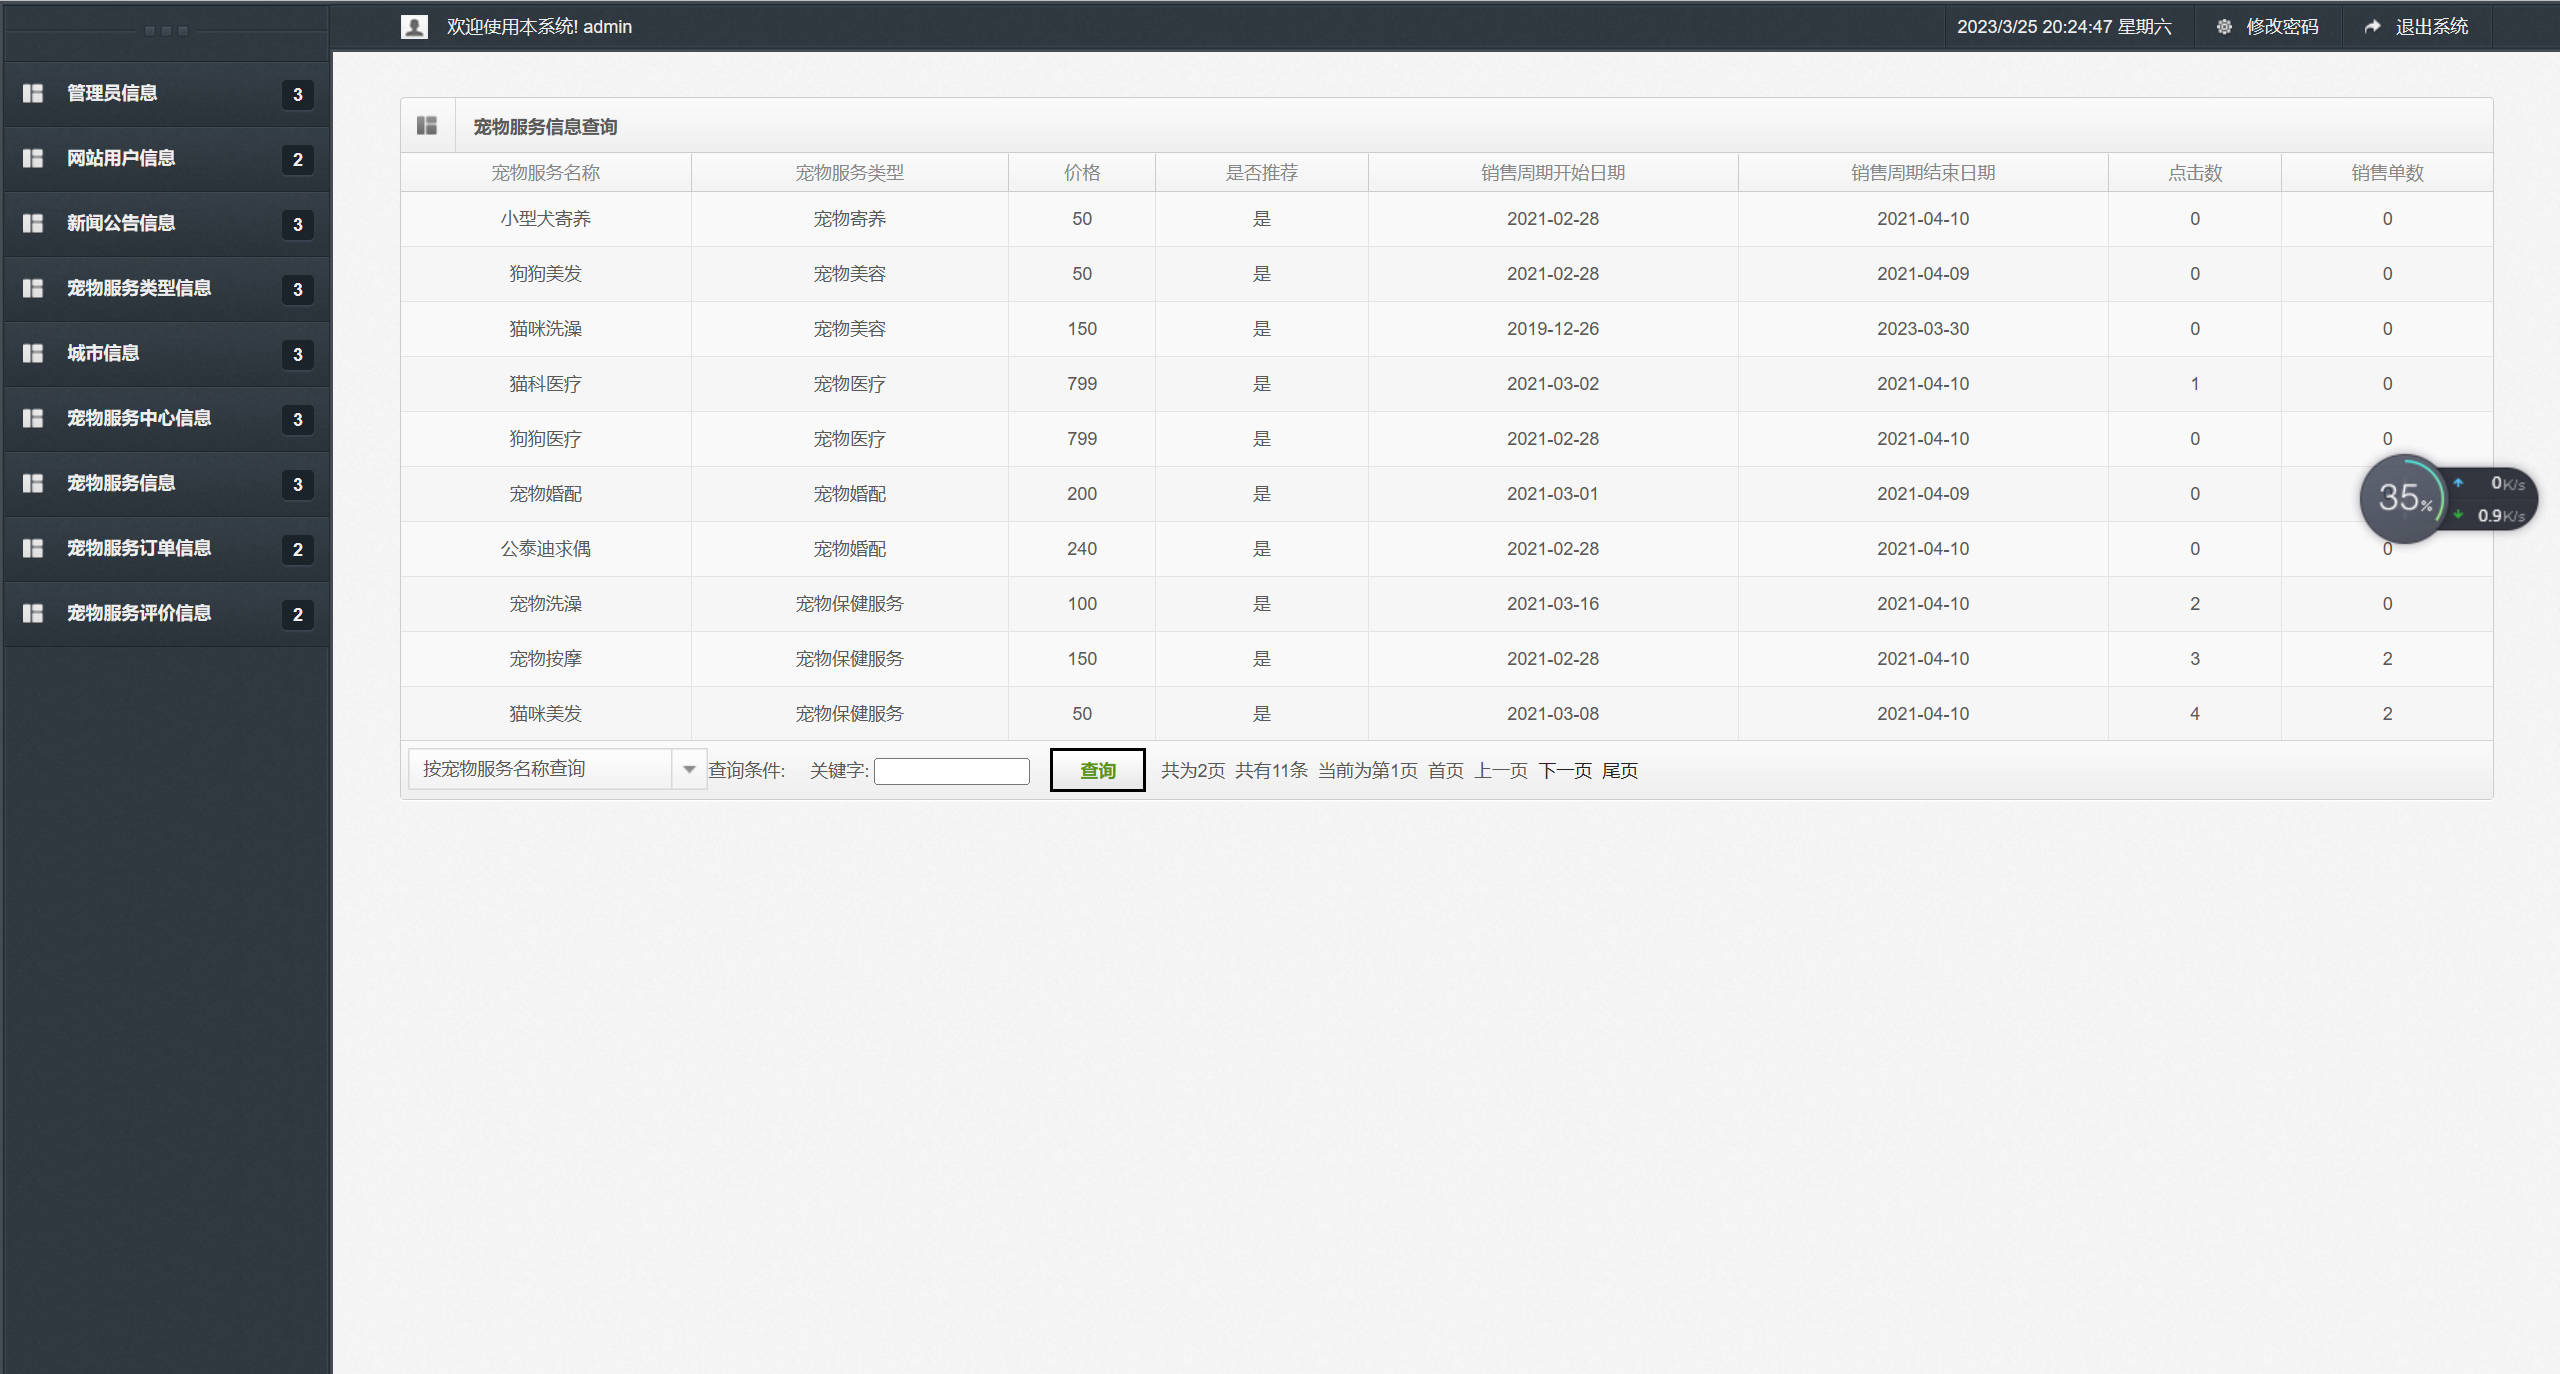
Task: Click the sidebar collapse handle dots at top
Action: [x=166, y=31]
